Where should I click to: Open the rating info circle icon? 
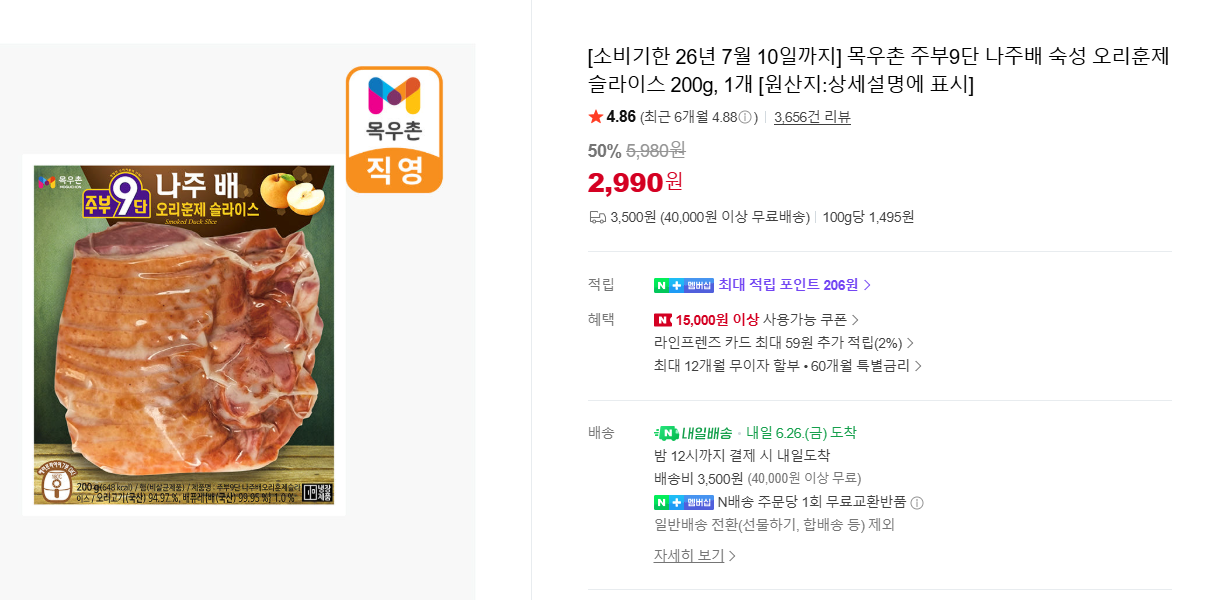pos(744,117)
